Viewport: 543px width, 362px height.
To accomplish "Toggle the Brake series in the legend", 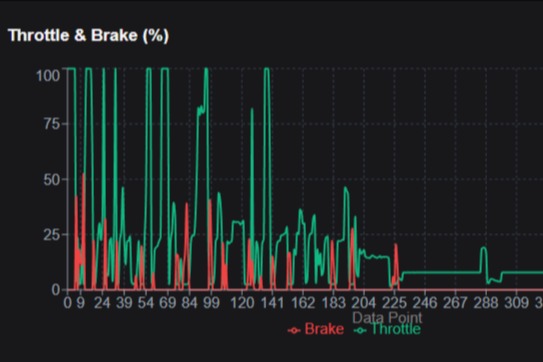I will pos(315,329).
